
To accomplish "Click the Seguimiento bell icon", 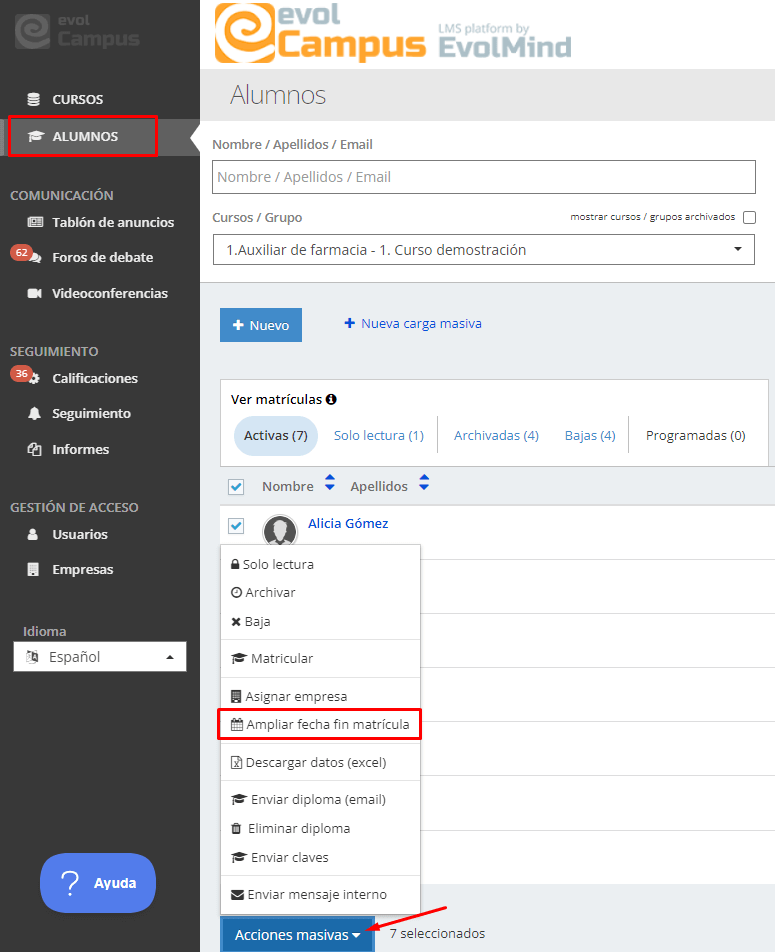I will (x=35, y=413).
